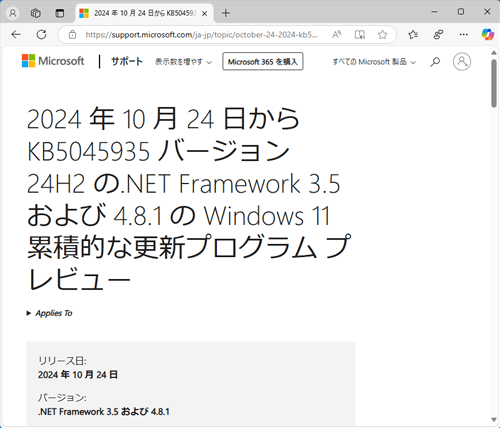Click the リリース日: label
Screen dimensions: 500x428
pos(62,361)
